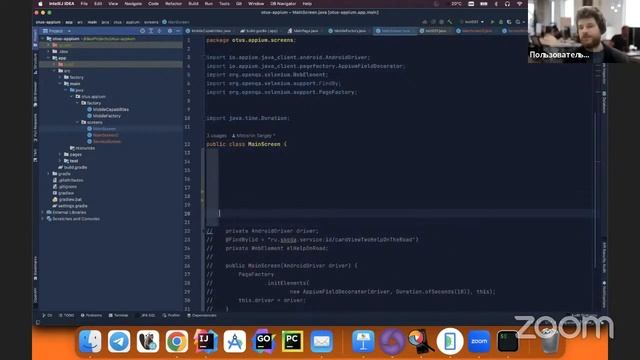Collapse the src folder node
This screenshot has width=640, height=360.
[54, 71]
